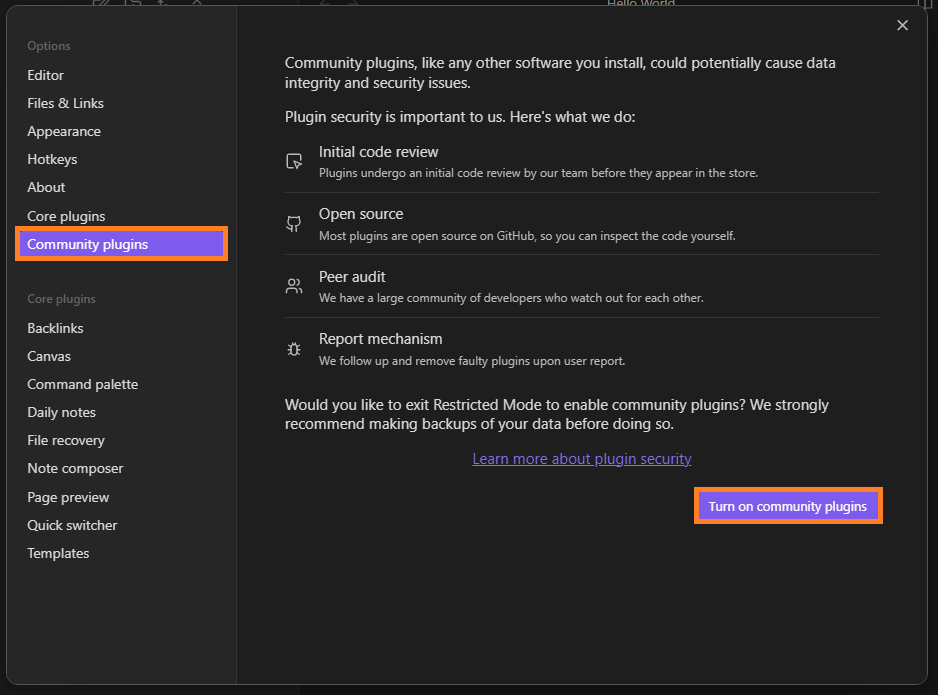Click the GitHub icon beside Open source
Viewport: 938px width, 695px height.
pos(293,223)
